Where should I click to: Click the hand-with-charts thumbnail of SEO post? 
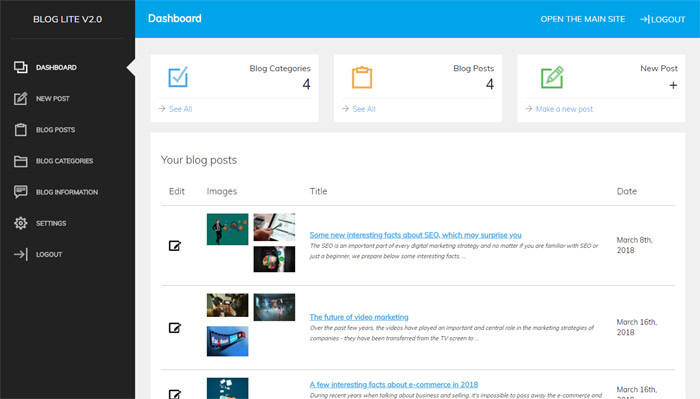point(274,227)
